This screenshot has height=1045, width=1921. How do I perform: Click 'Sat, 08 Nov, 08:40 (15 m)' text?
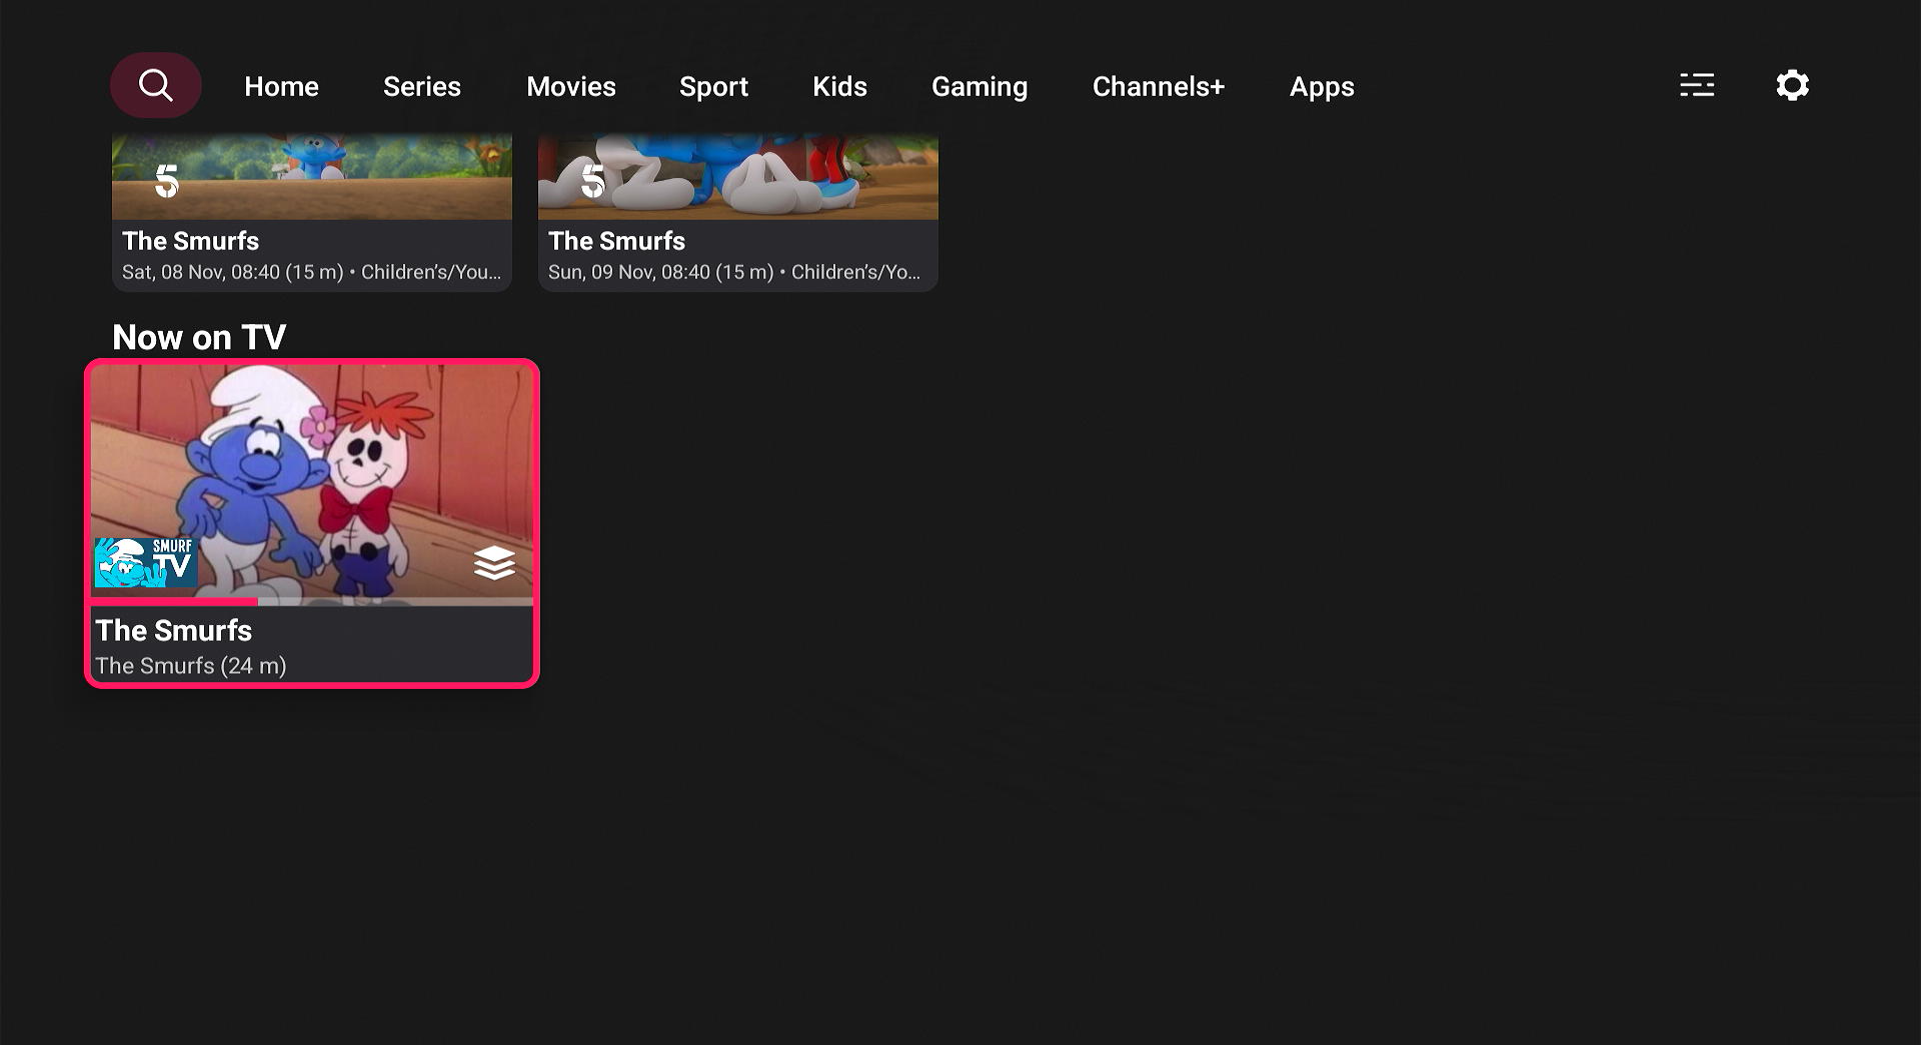(232, 272)
